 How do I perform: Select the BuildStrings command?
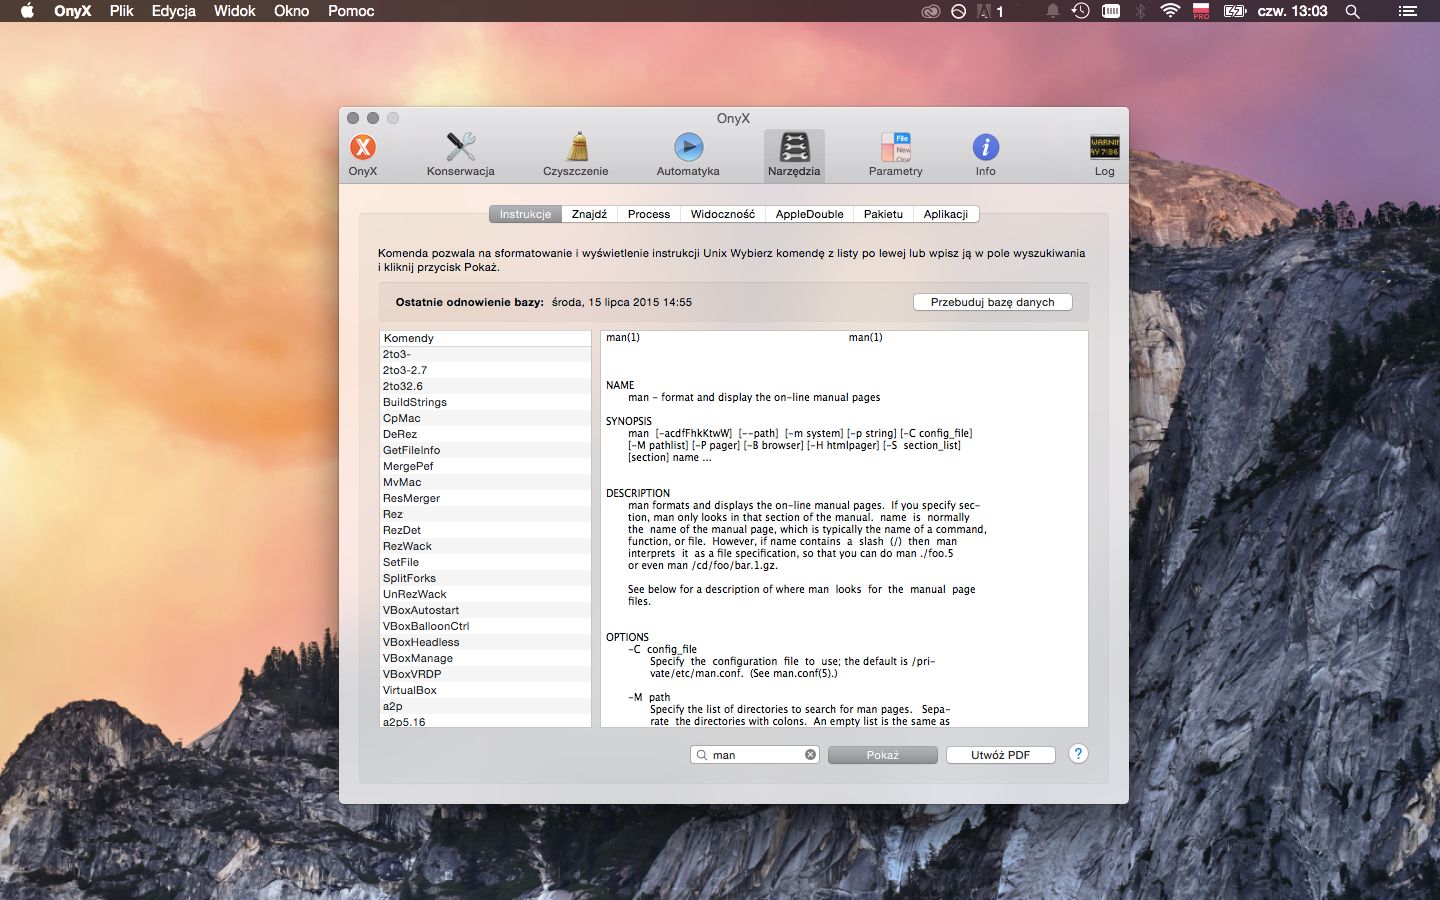[x=485, y=402]
